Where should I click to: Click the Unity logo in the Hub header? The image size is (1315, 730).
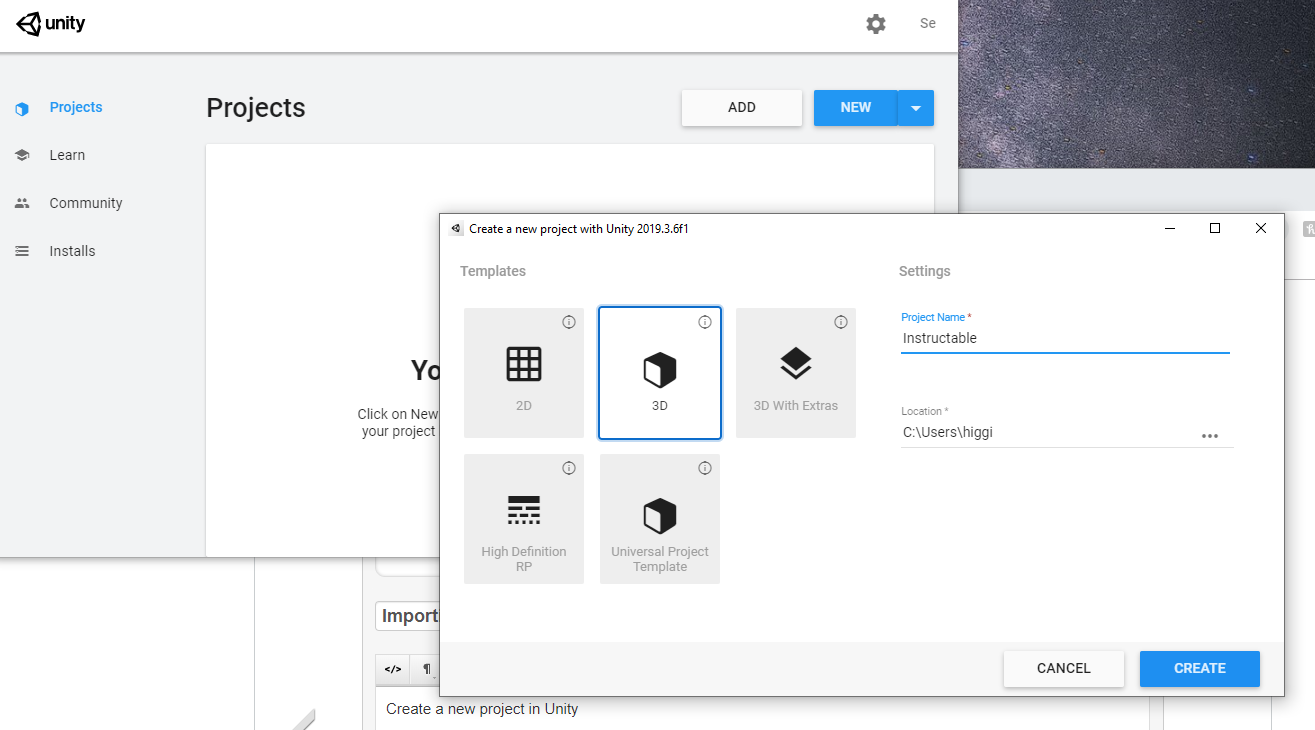click(x=51, y=24)
